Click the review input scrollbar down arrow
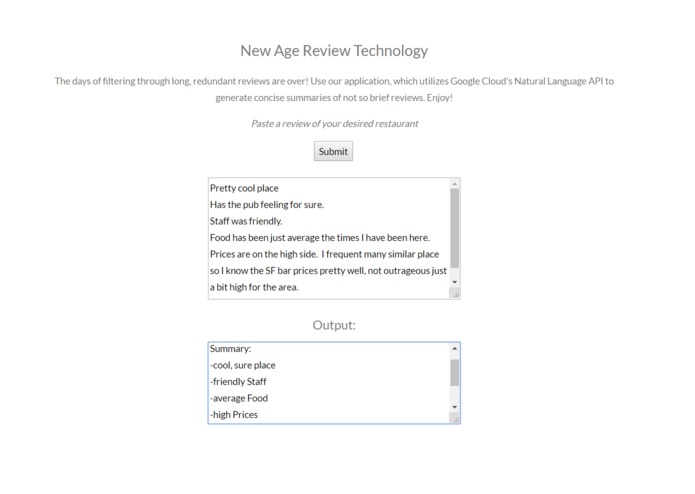This screenshot has height=494, width=695. (455, 282)
